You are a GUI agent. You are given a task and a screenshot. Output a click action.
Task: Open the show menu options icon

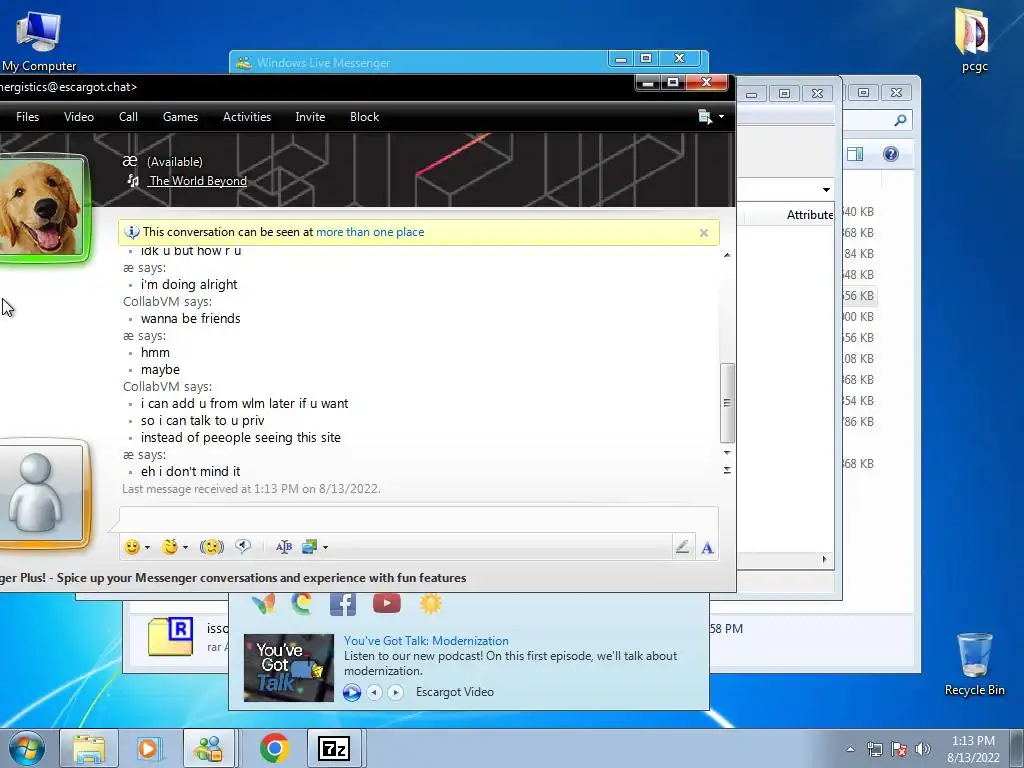coord(711,117)
